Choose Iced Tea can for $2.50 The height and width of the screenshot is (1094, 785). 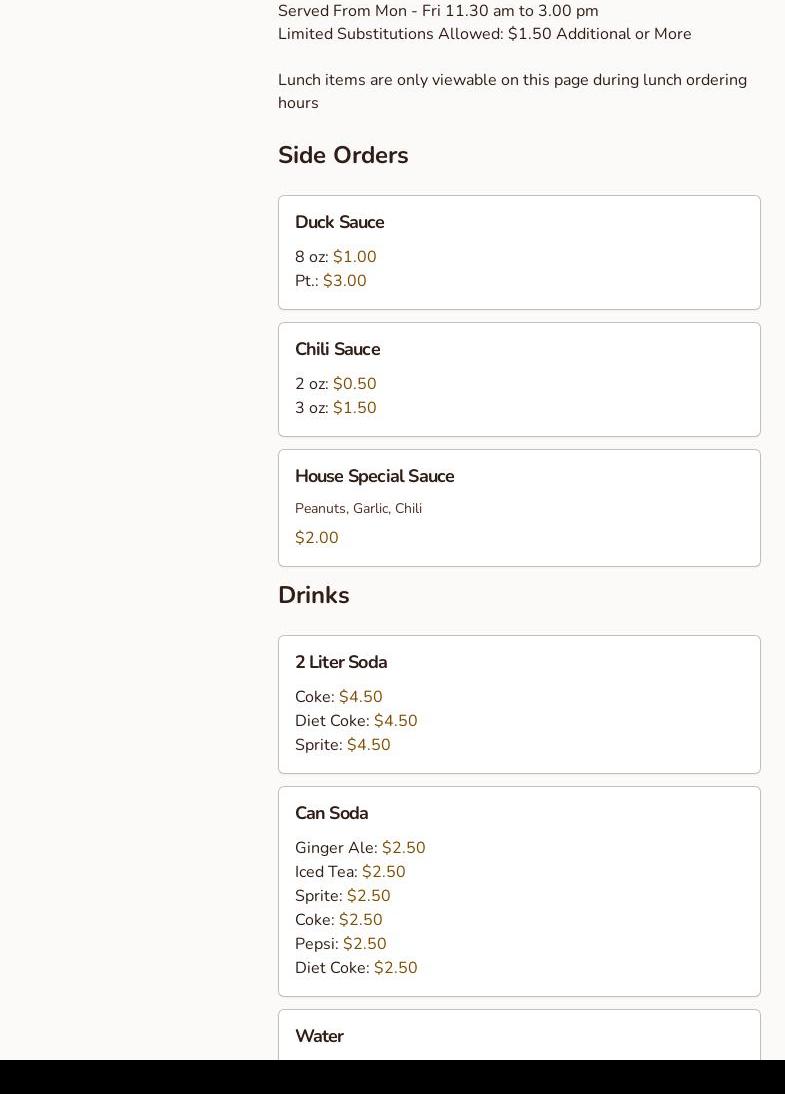[350, 871]
